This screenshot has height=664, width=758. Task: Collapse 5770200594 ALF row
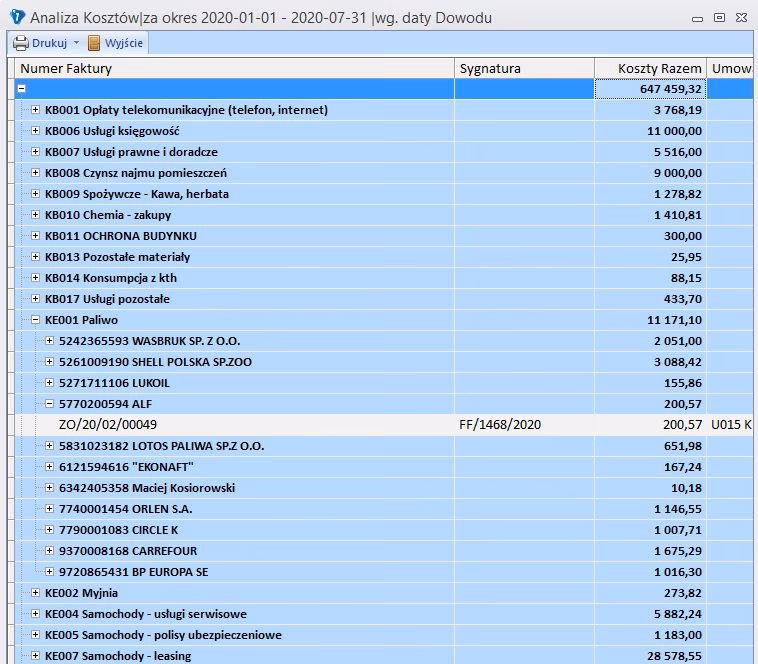point(49,404)
